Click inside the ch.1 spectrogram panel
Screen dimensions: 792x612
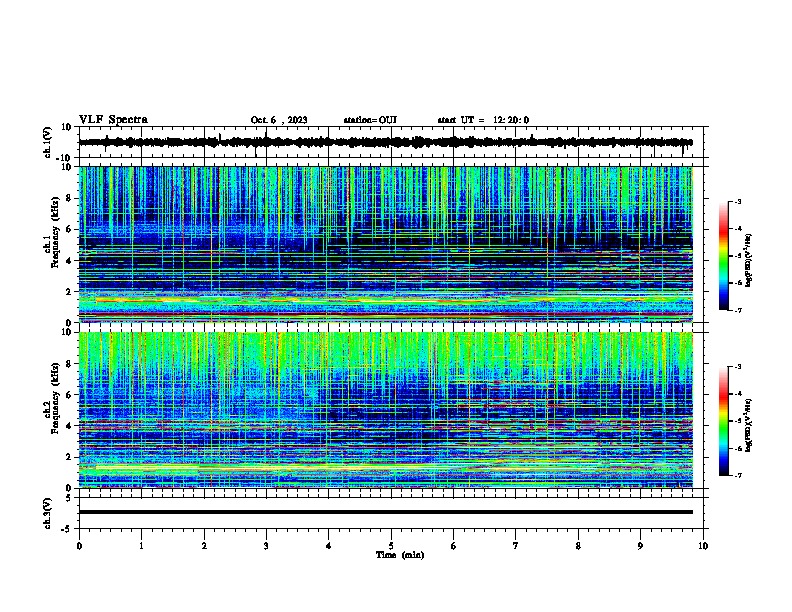coord(386,244)
